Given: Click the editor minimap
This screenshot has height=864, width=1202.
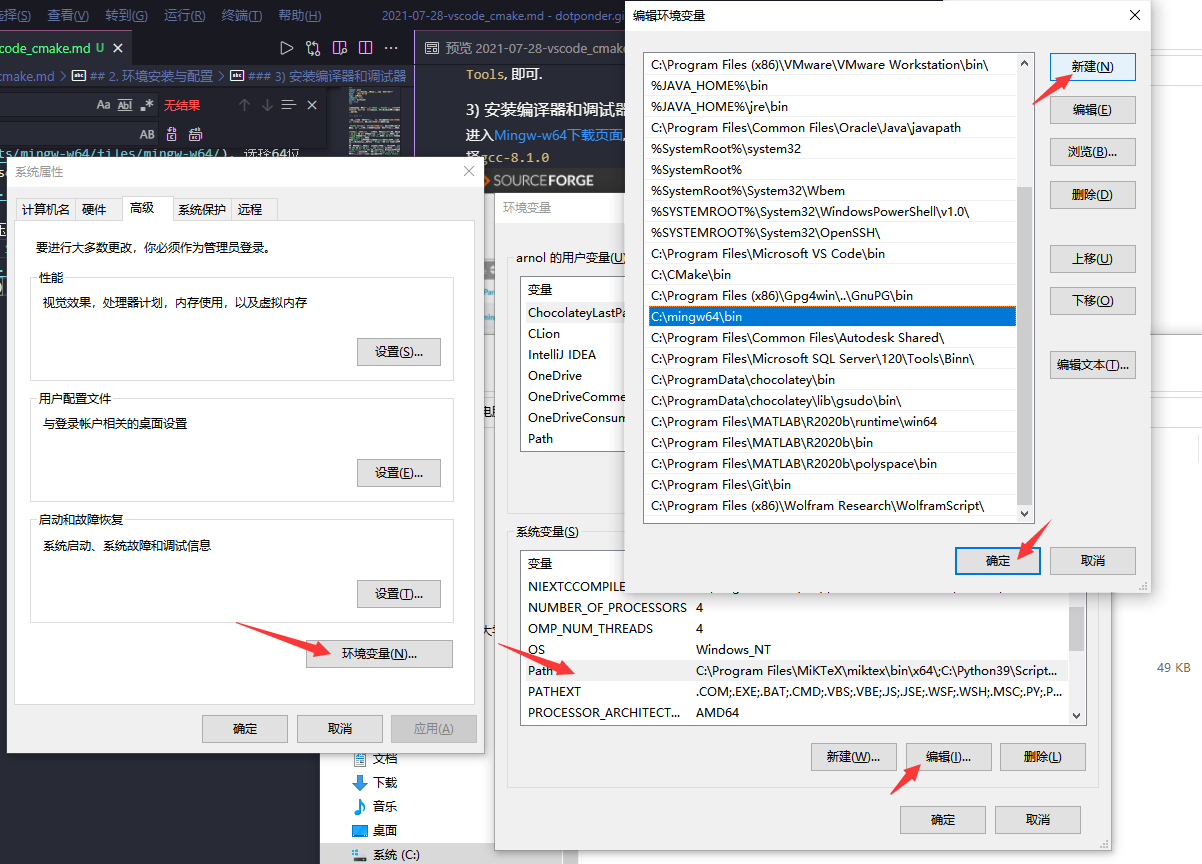Looking at the screenshot, I should (373, 120).
